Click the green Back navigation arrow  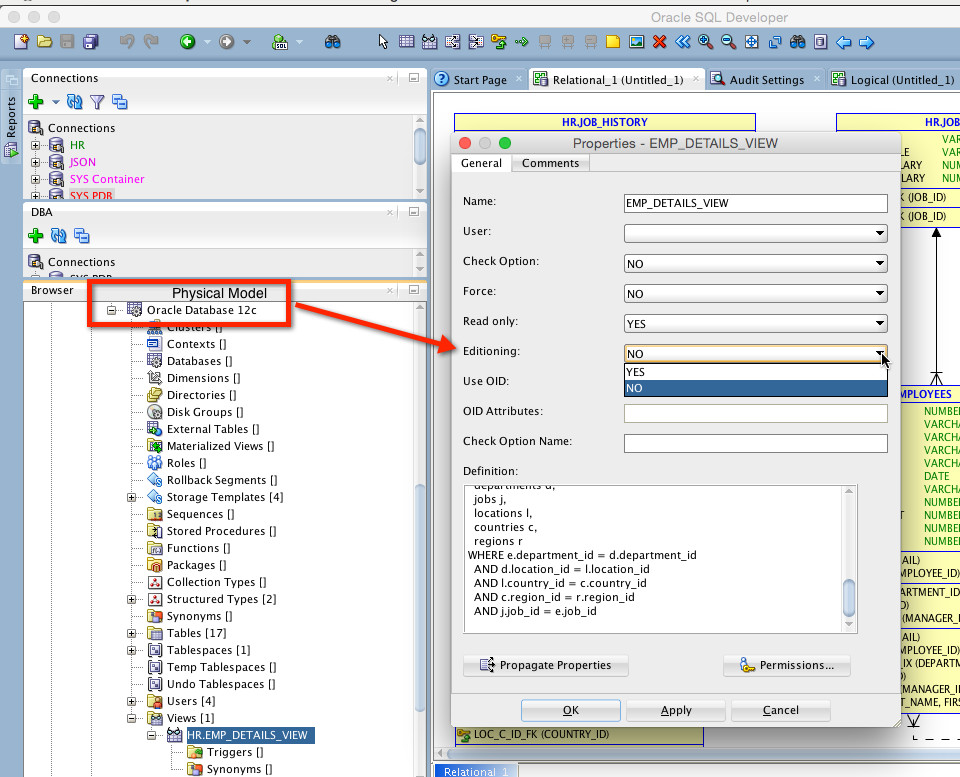coord(187,42)
